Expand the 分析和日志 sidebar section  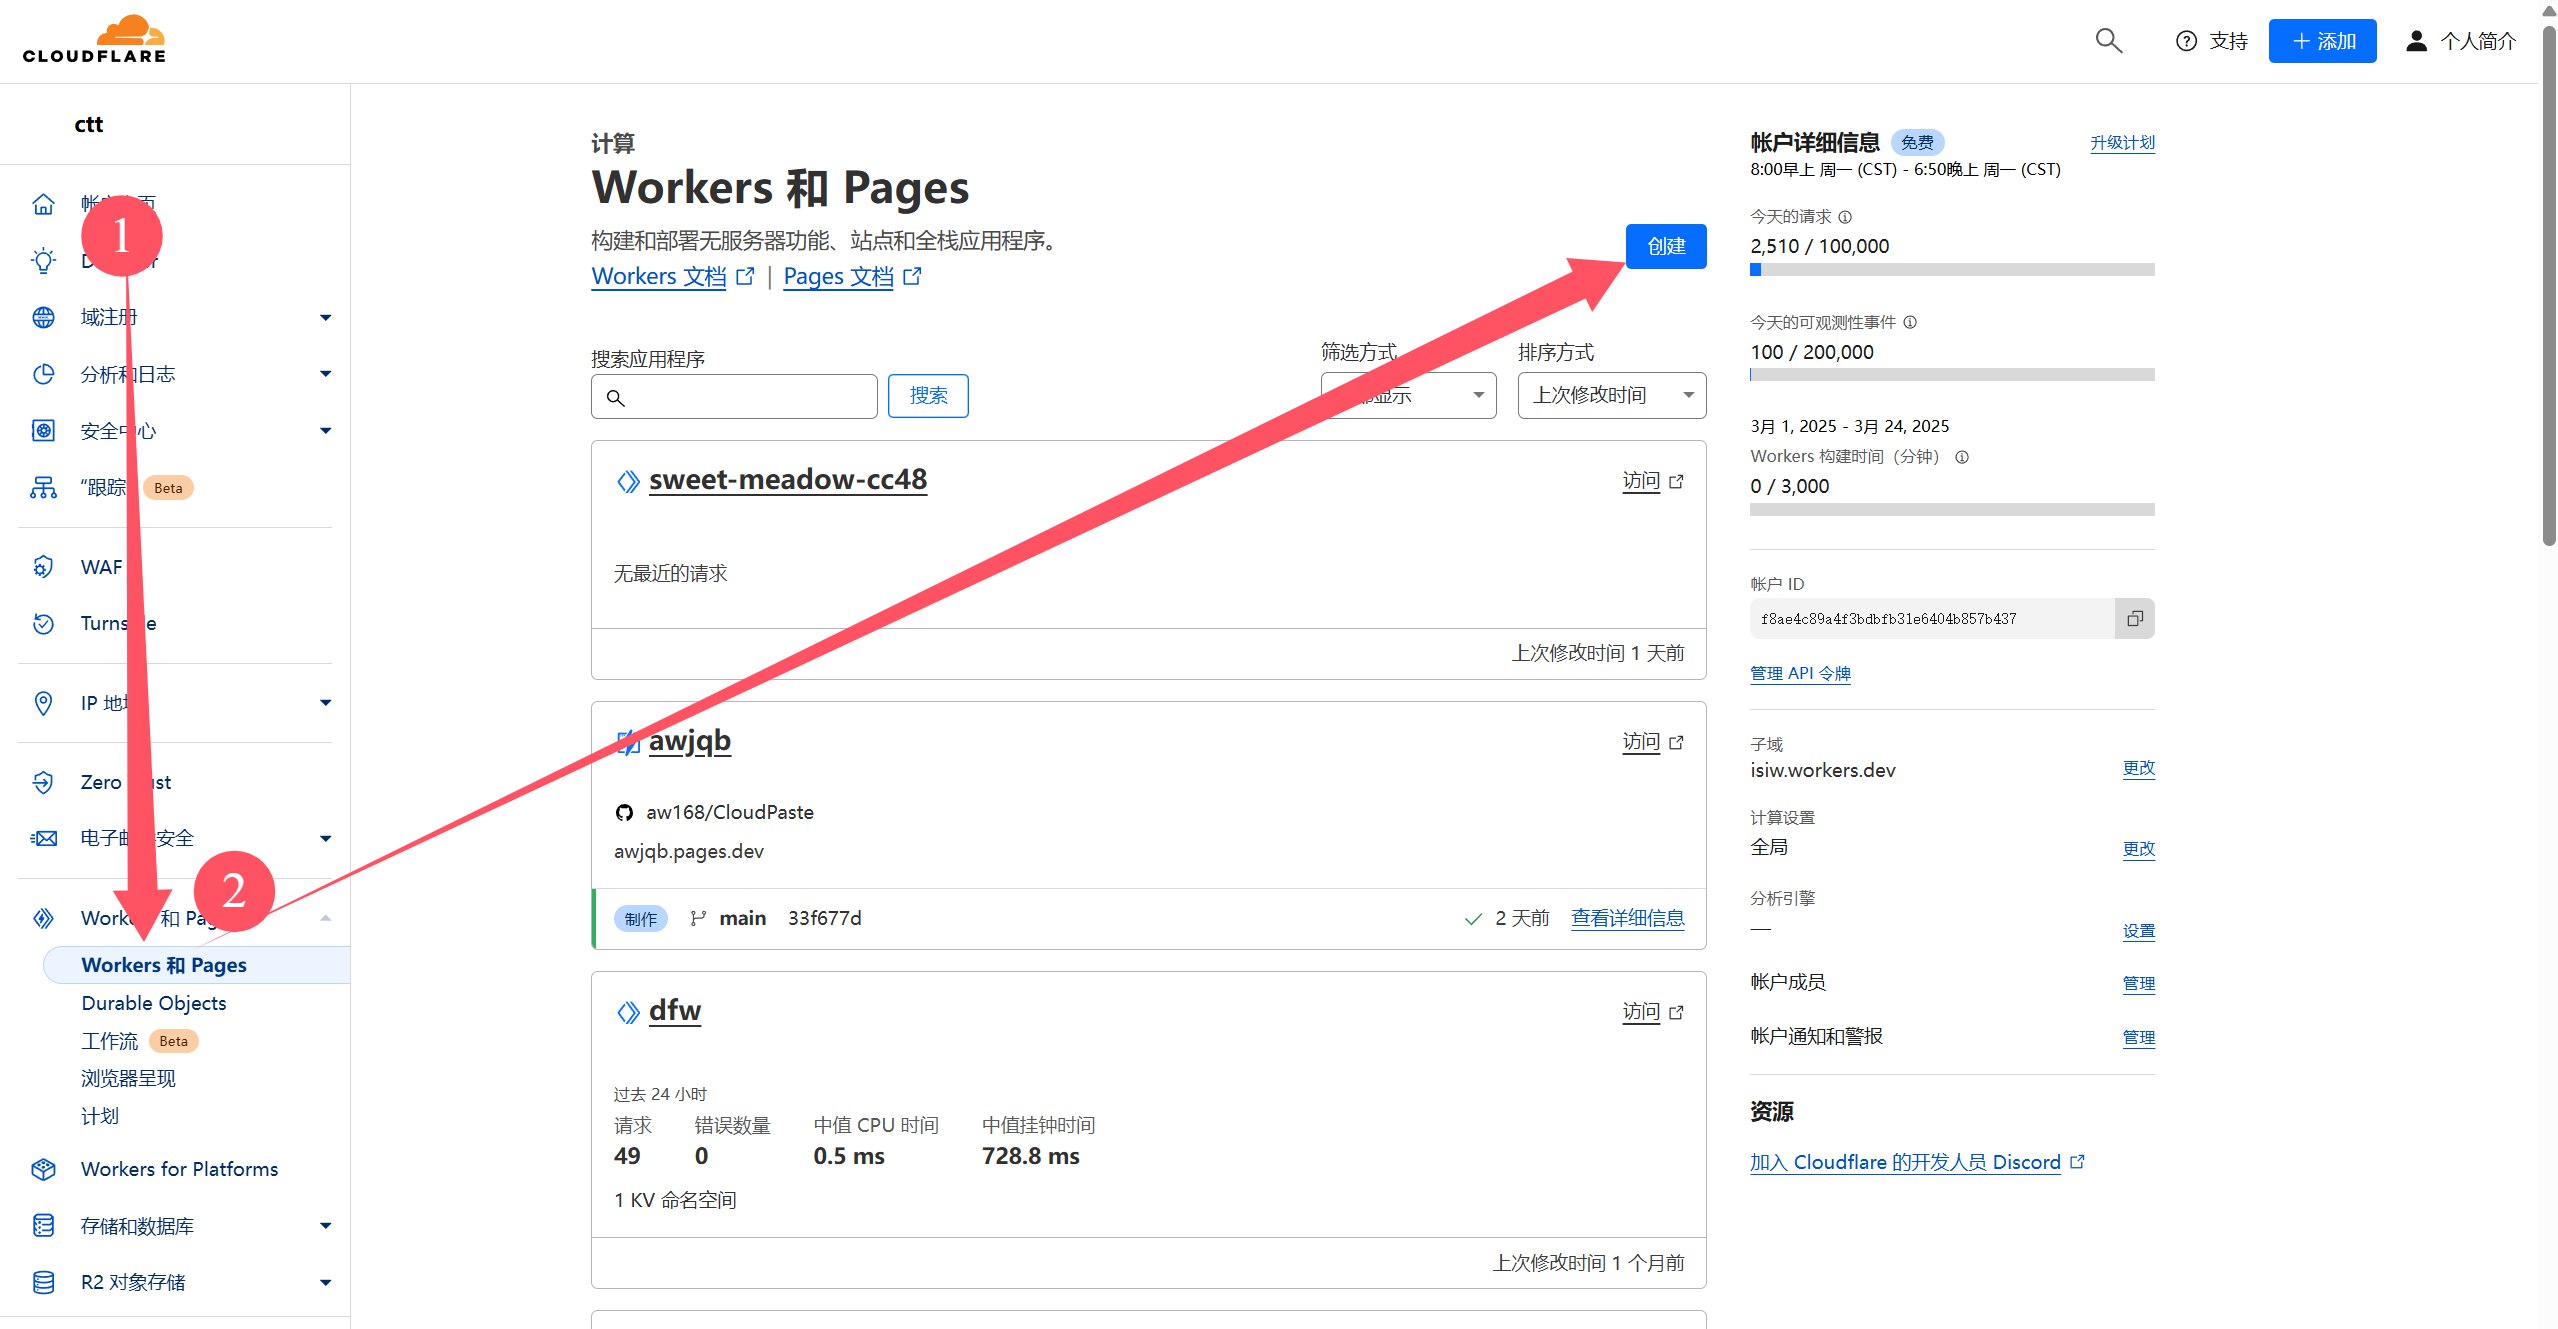[x=325, y=374]
